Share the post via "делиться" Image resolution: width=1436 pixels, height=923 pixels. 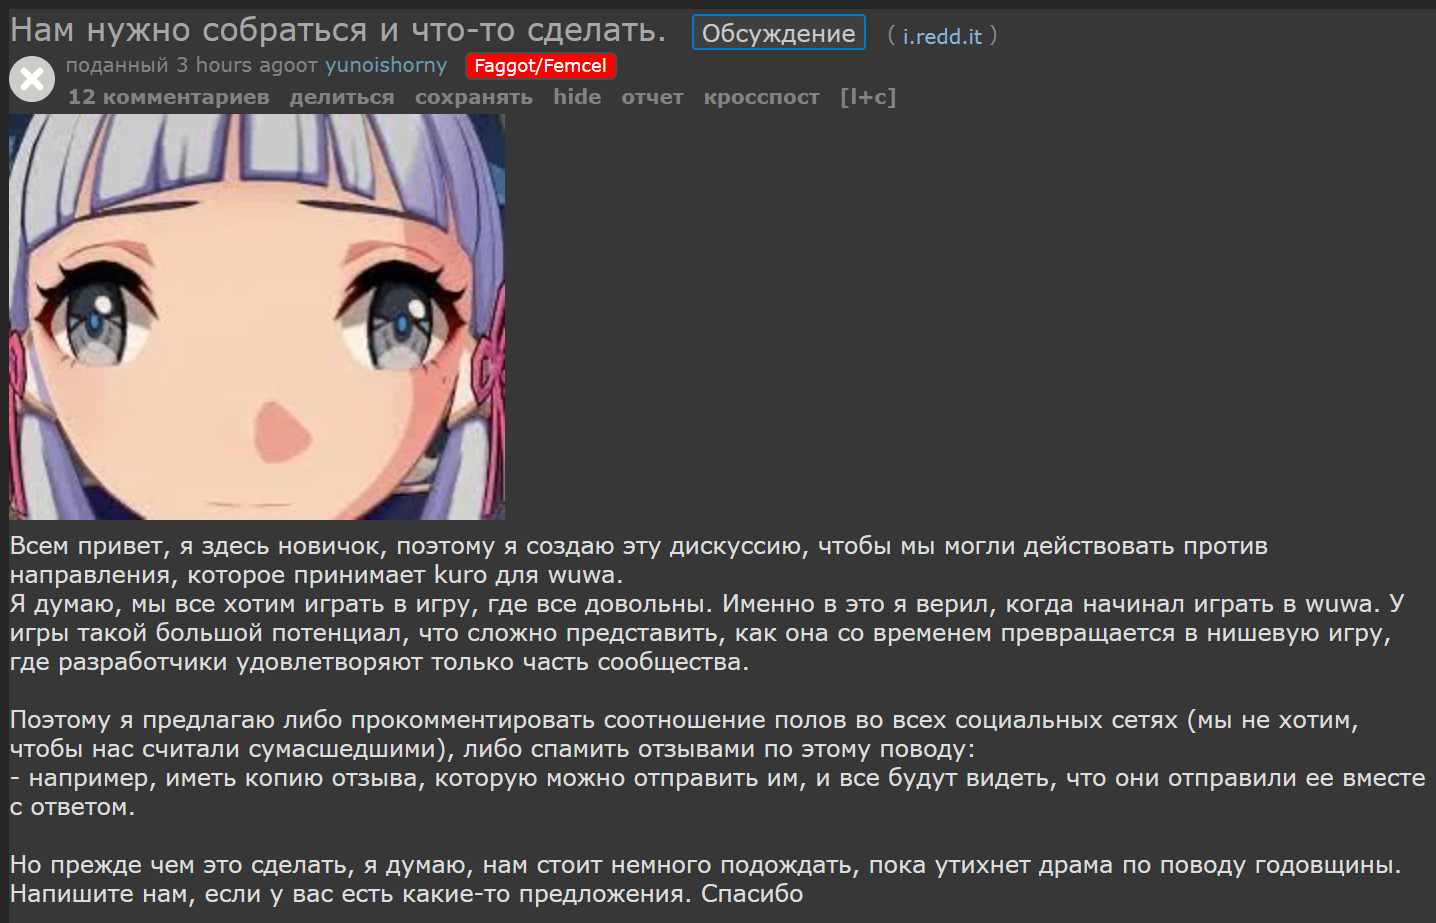pyautogui.click(x=342, y=97)
